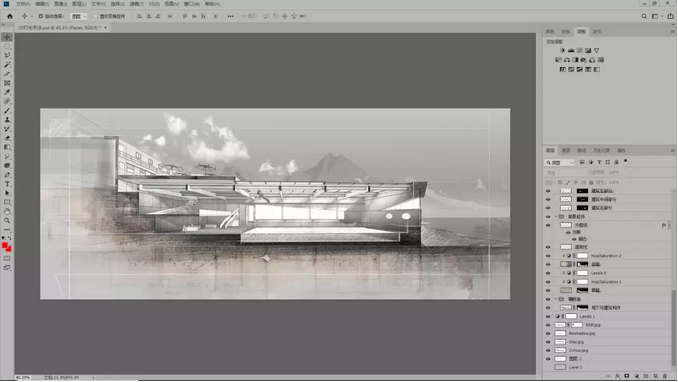This screenshot has height=382, width=678.
Task: Open the auto-select Layer dropdown
Action: pyautogui.click(x=79, y=16)
